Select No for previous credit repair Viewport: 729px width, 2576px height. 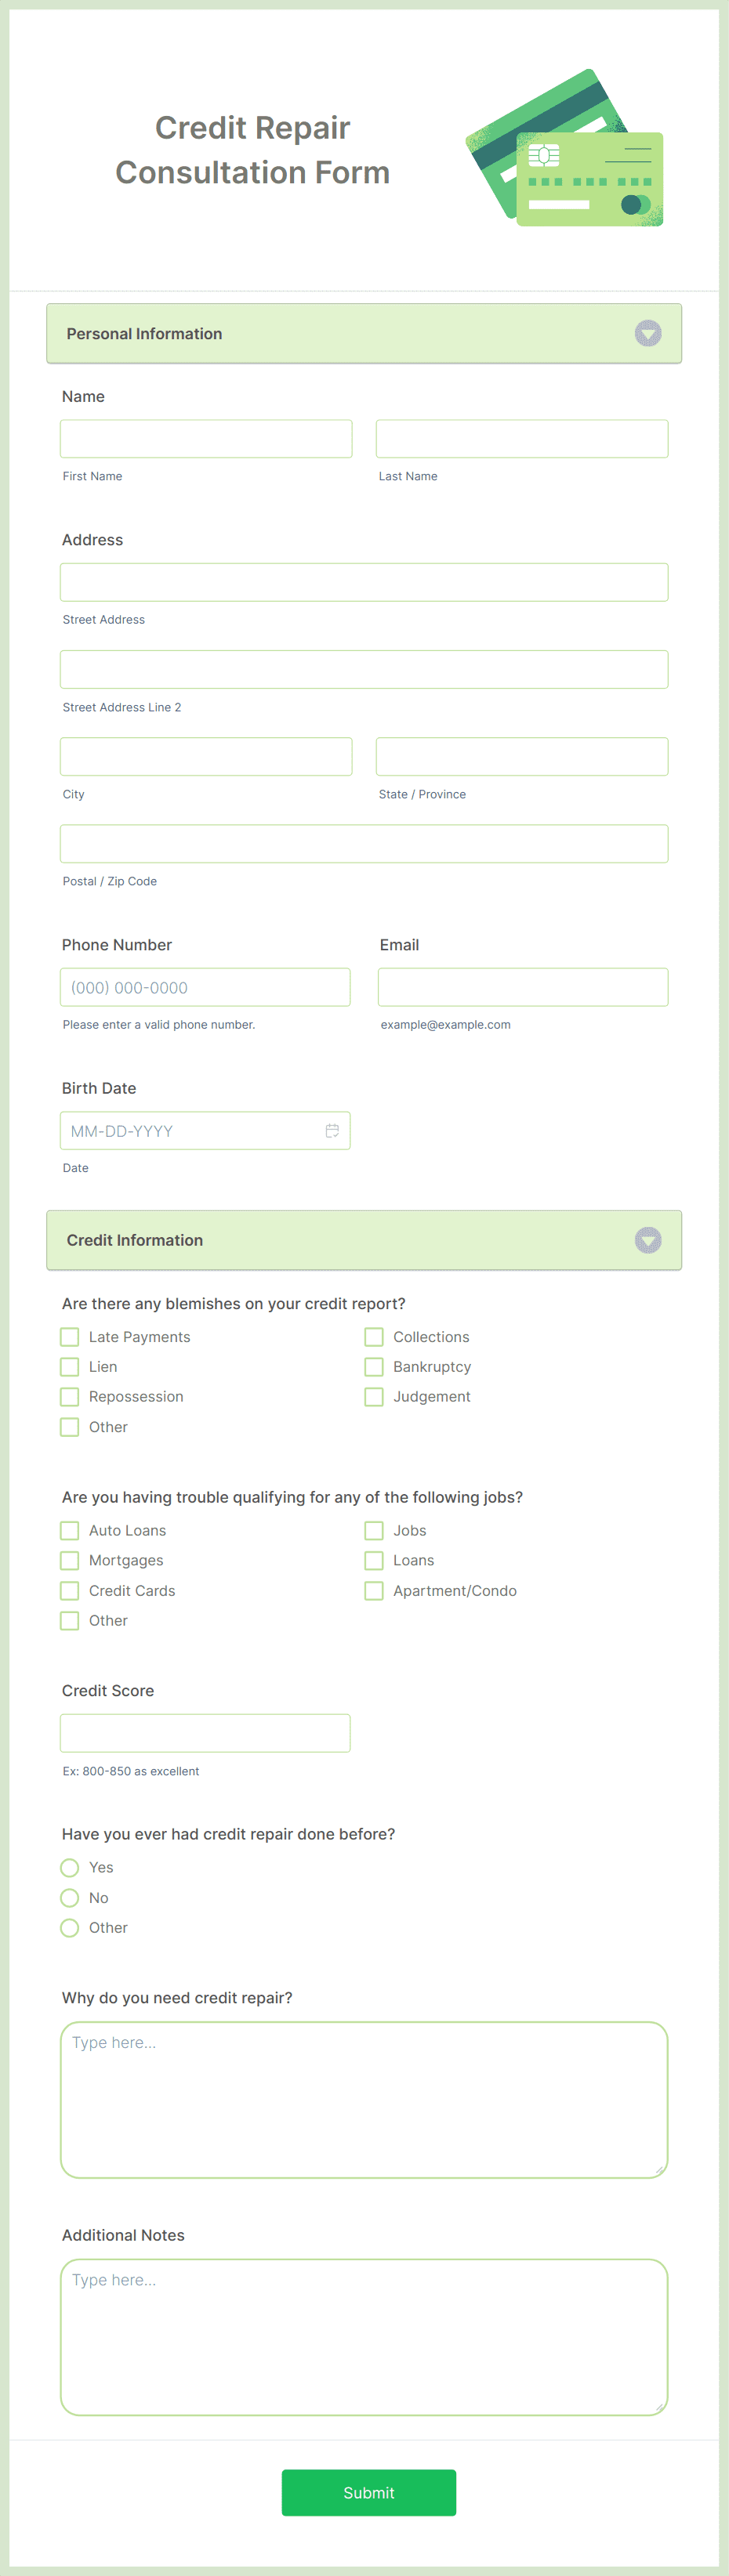(69, 1897)
